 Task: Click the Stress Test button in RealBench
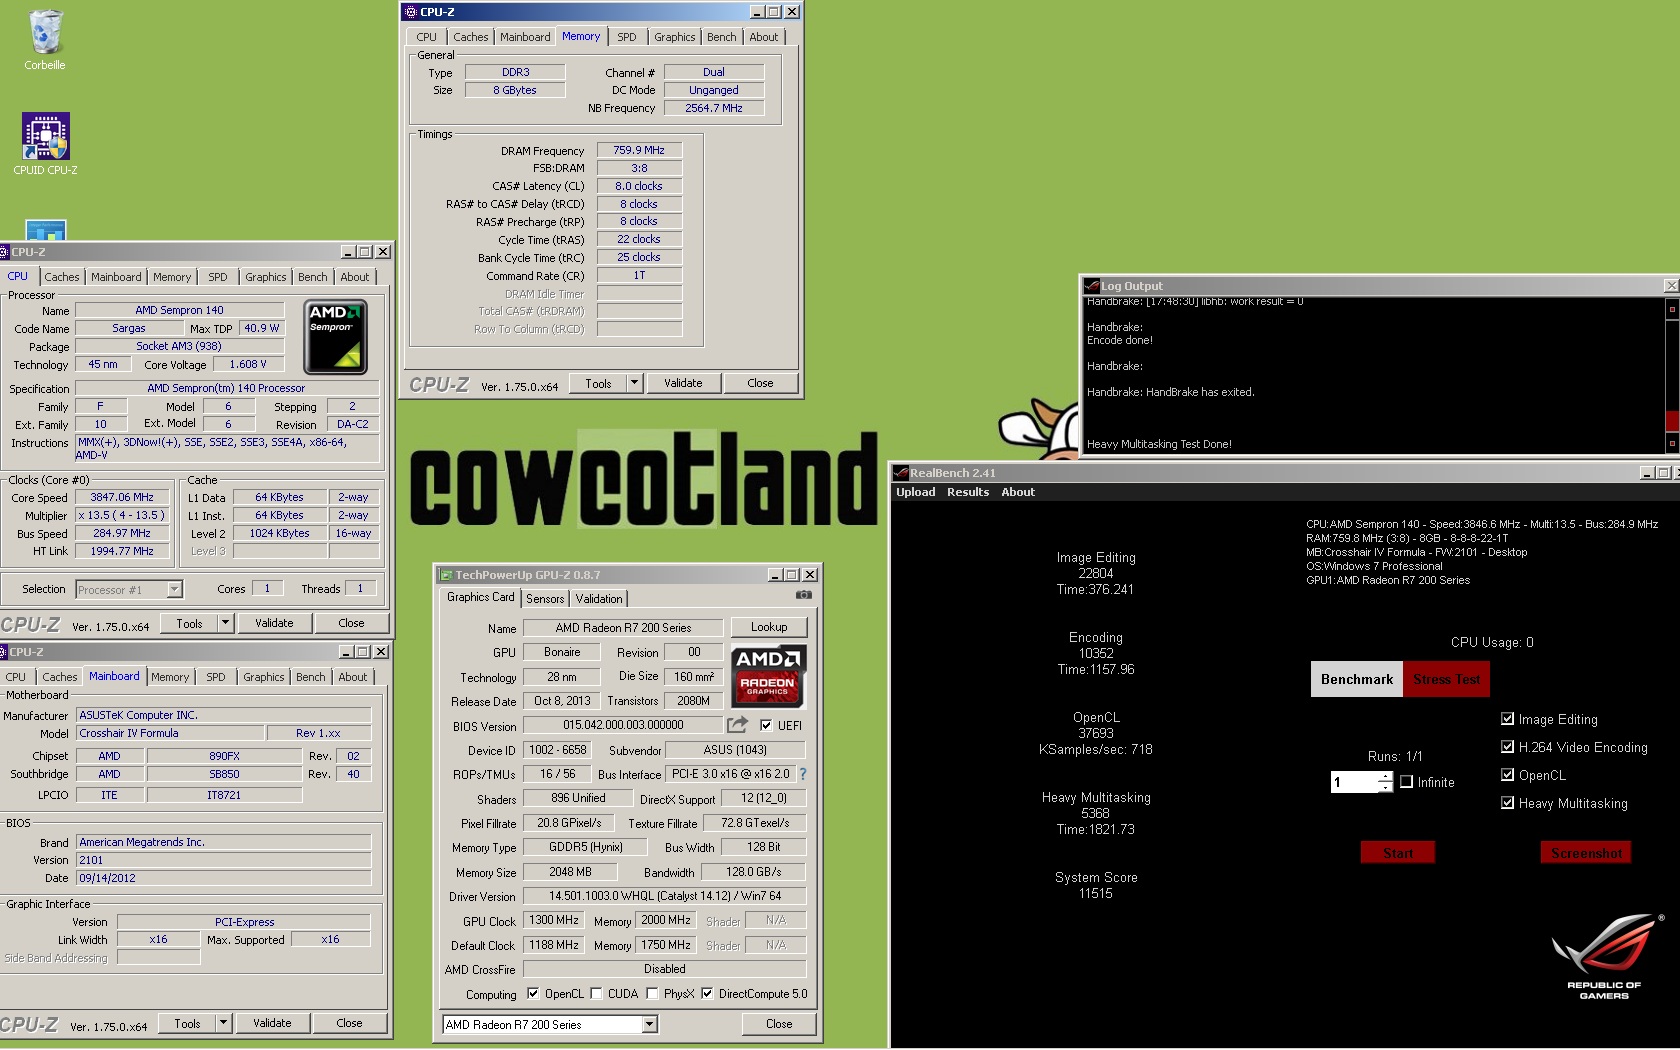(x=1447, y=679)
